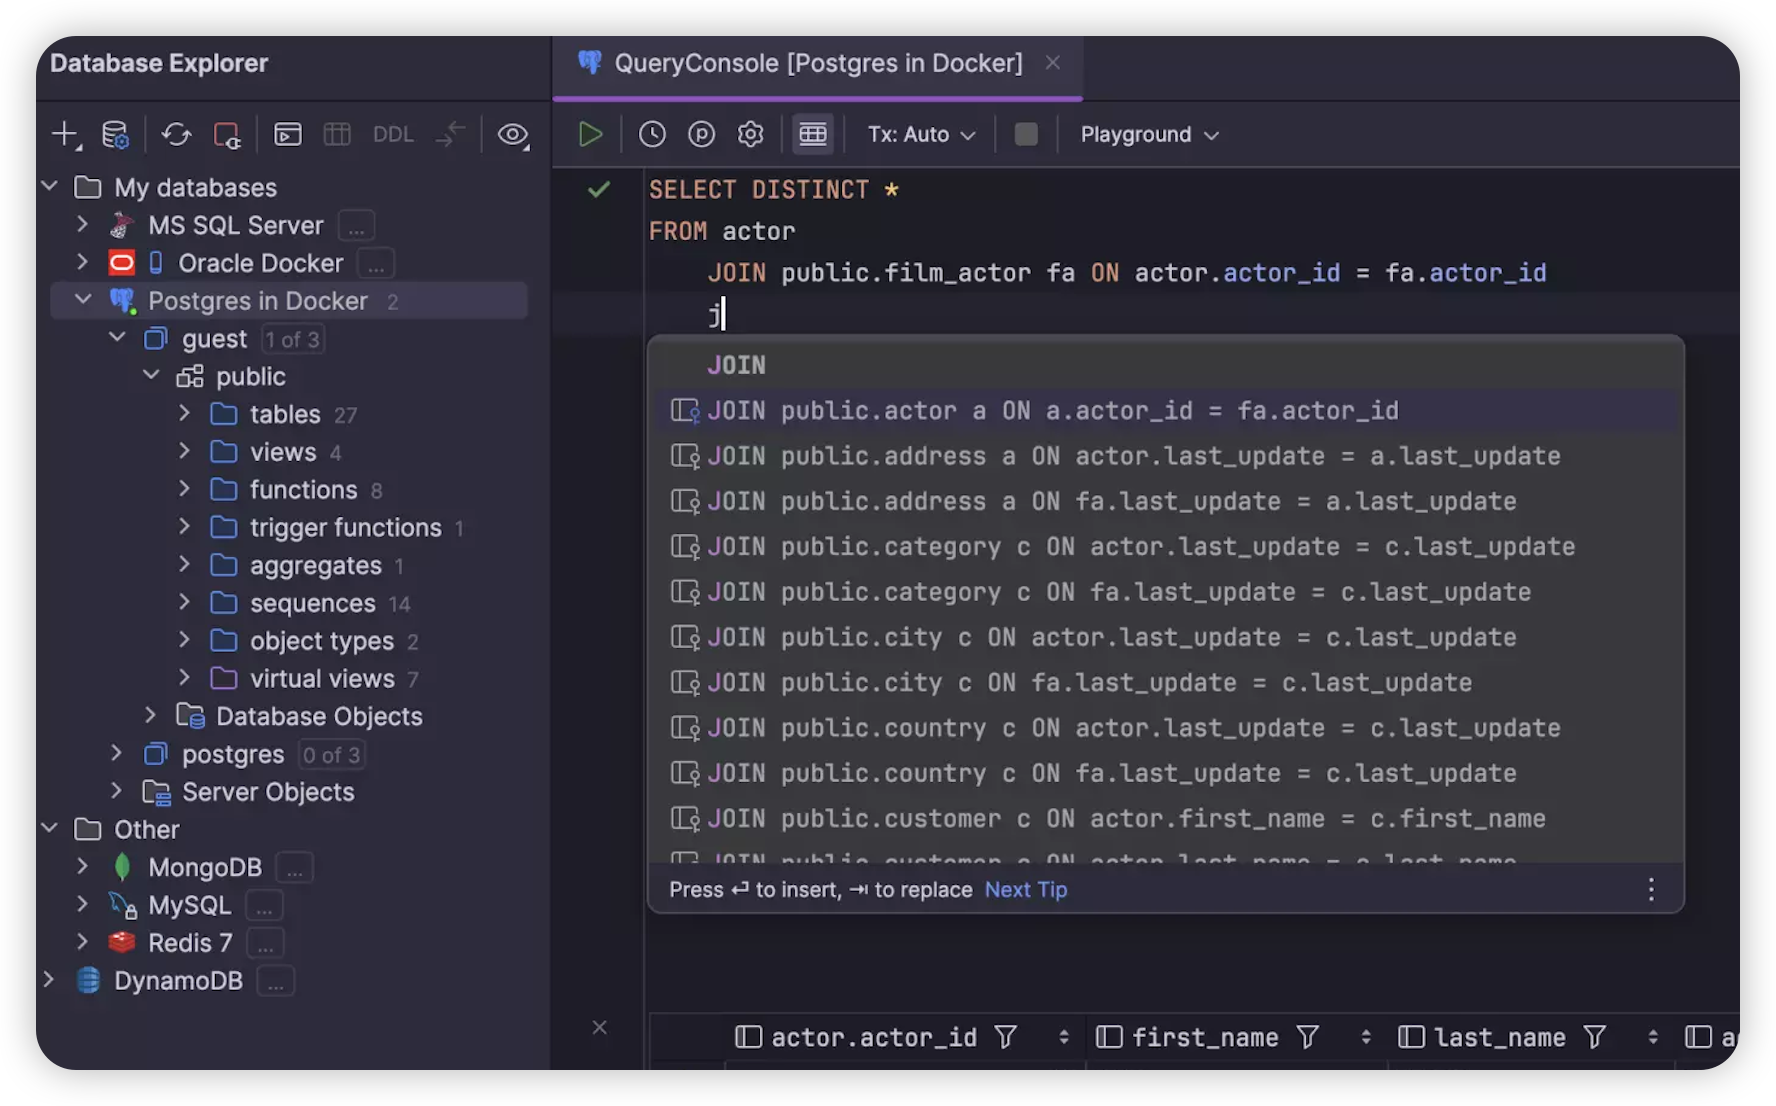The height and width of the screenshot is (1106, 1776).
Task: Refresh the database tree
Action: tap(176, 134)
